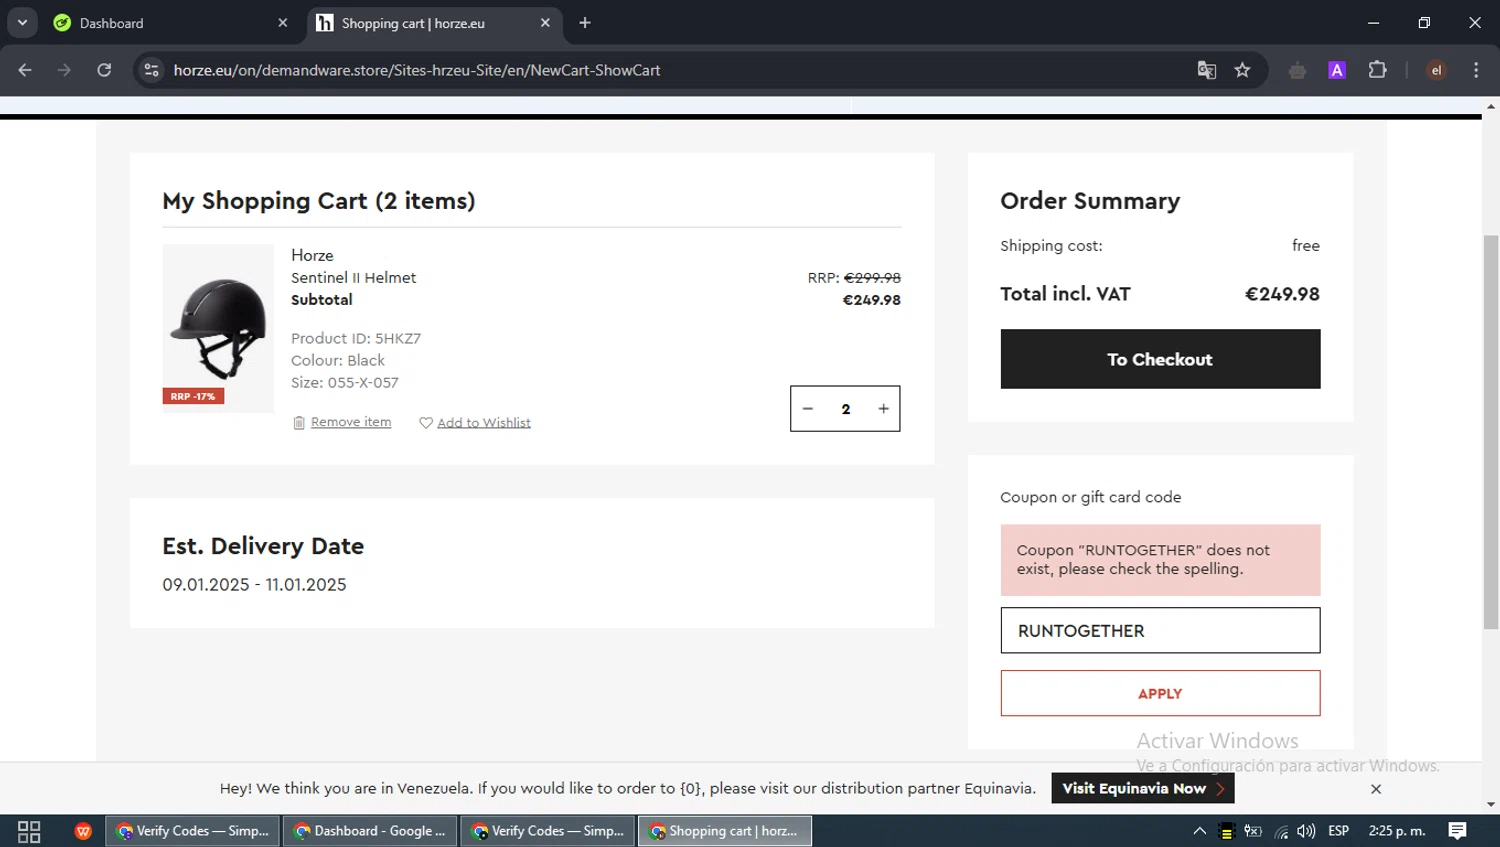Viewport: 1500px width, 847px height.
Task: Click the Visit Equinavia Now button
Action: pyautogui.click(x=1143, y=788)
